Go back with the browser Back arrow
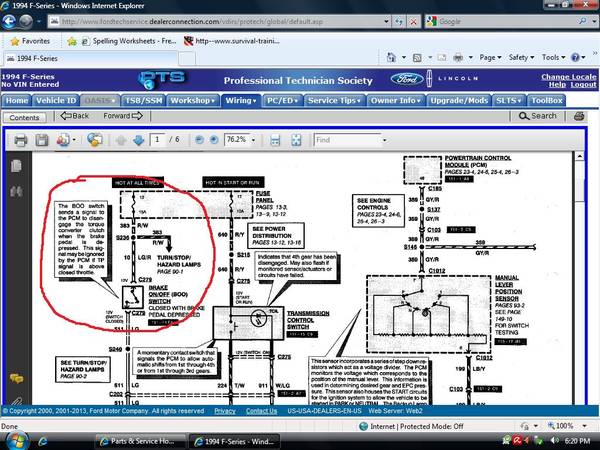This screenshot has width=600, height=450. click(9, 21)
